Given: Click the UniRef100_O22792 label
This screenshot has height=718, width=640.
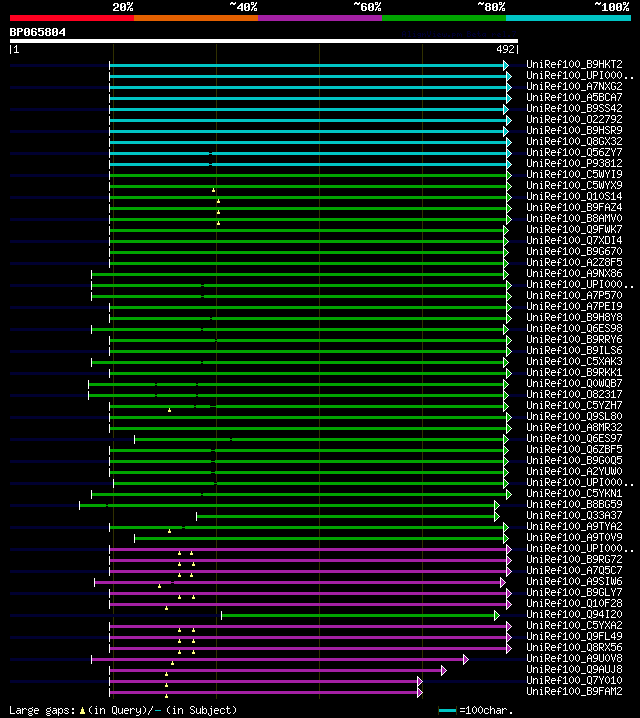Looking at the screenshot, I should (574, 119).
